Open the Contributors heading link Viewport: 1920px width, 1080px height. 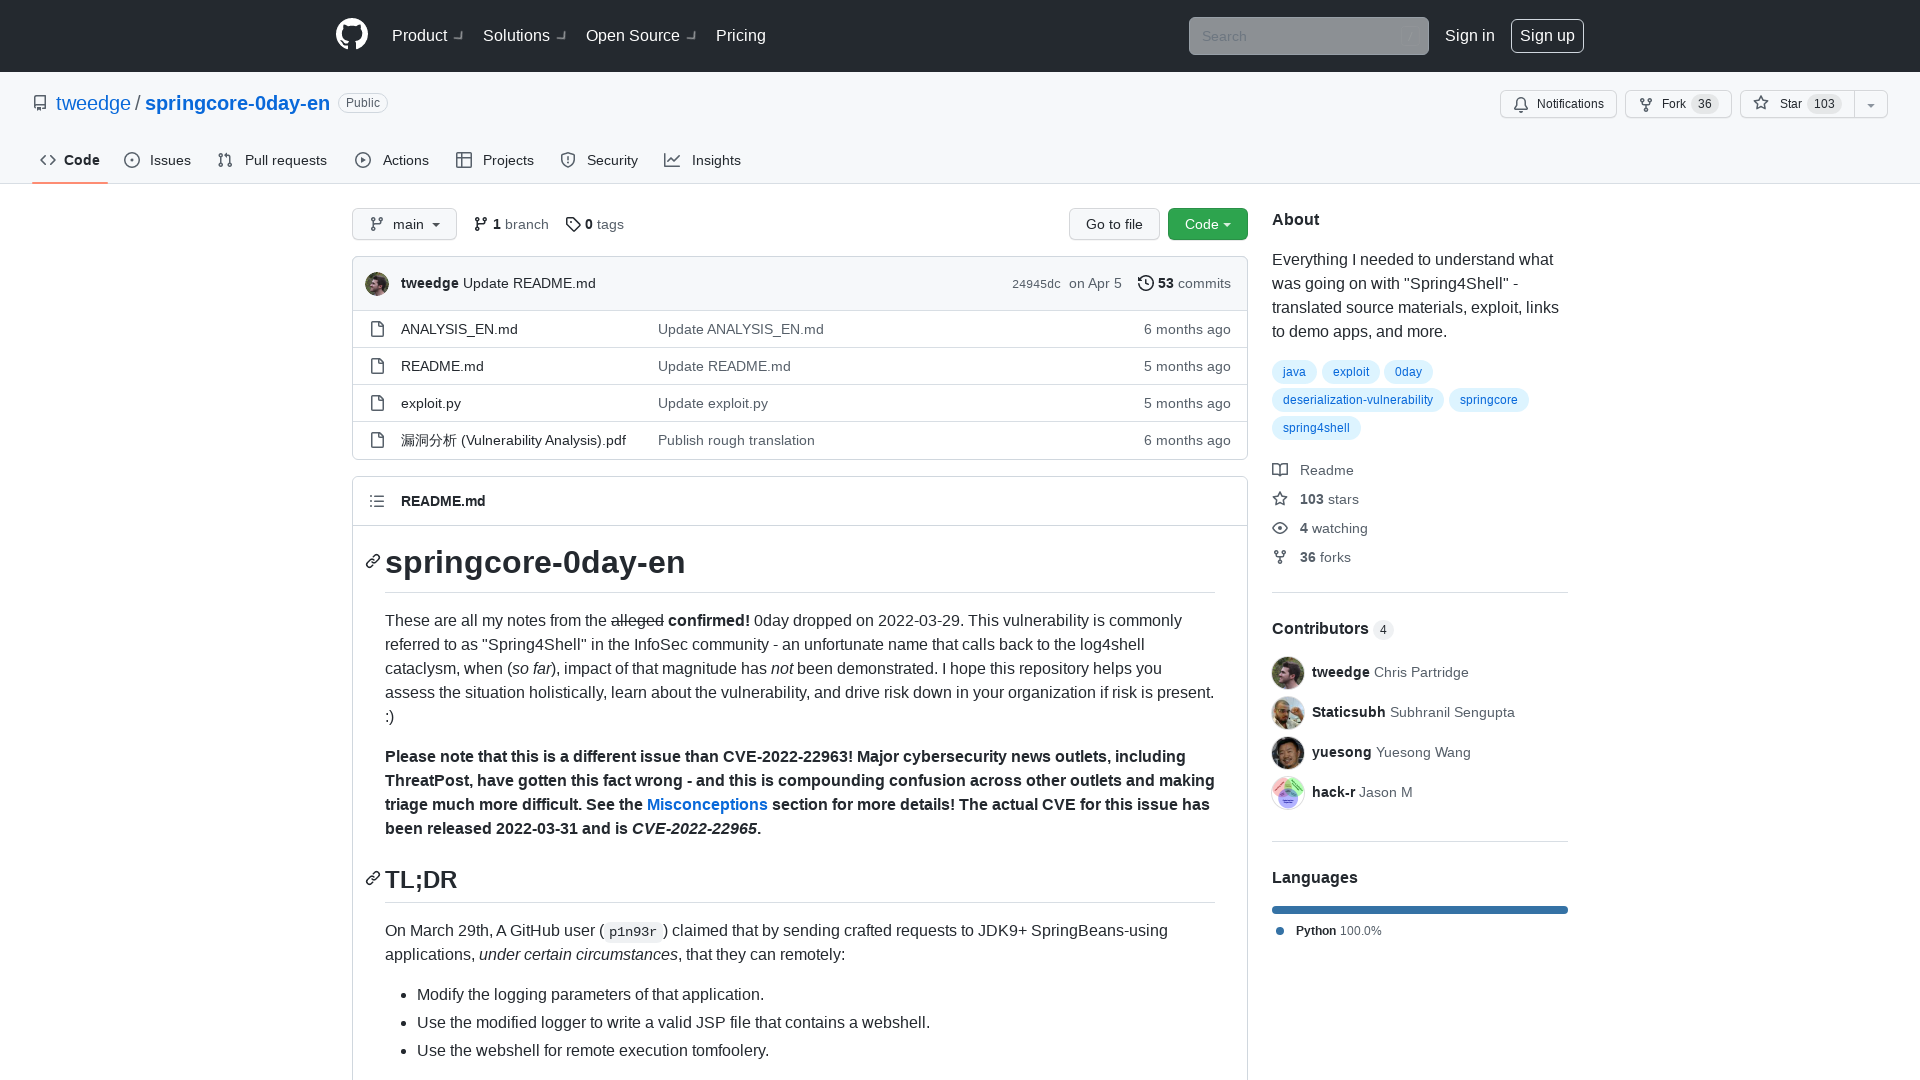point(1333,628)
